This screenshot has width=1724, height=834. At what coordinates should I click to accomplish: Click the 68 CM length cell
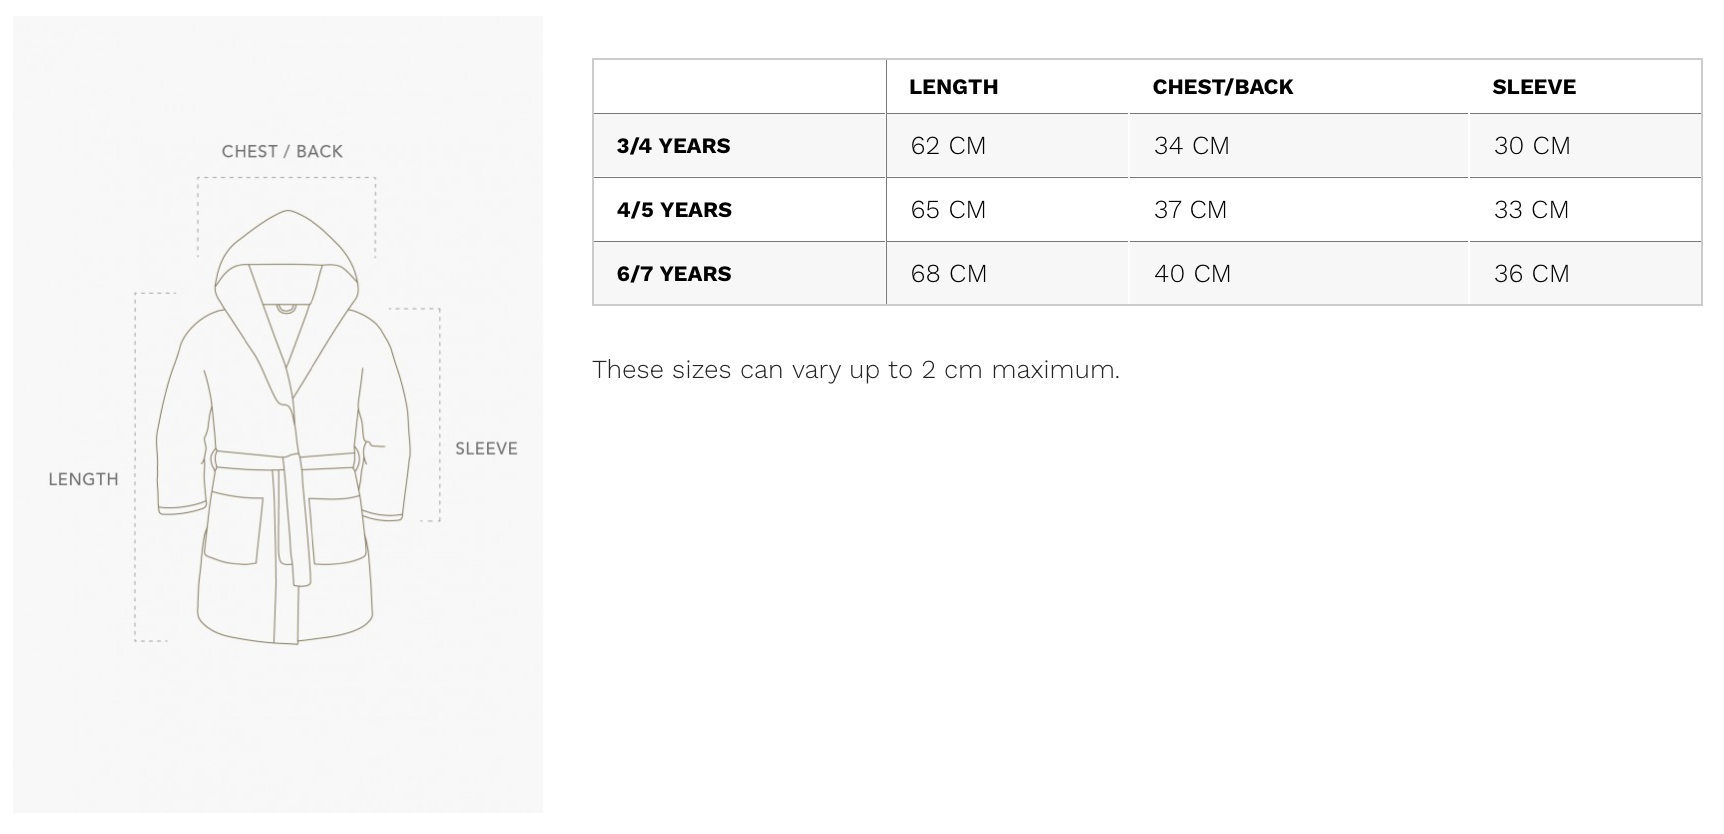point(948,274)
